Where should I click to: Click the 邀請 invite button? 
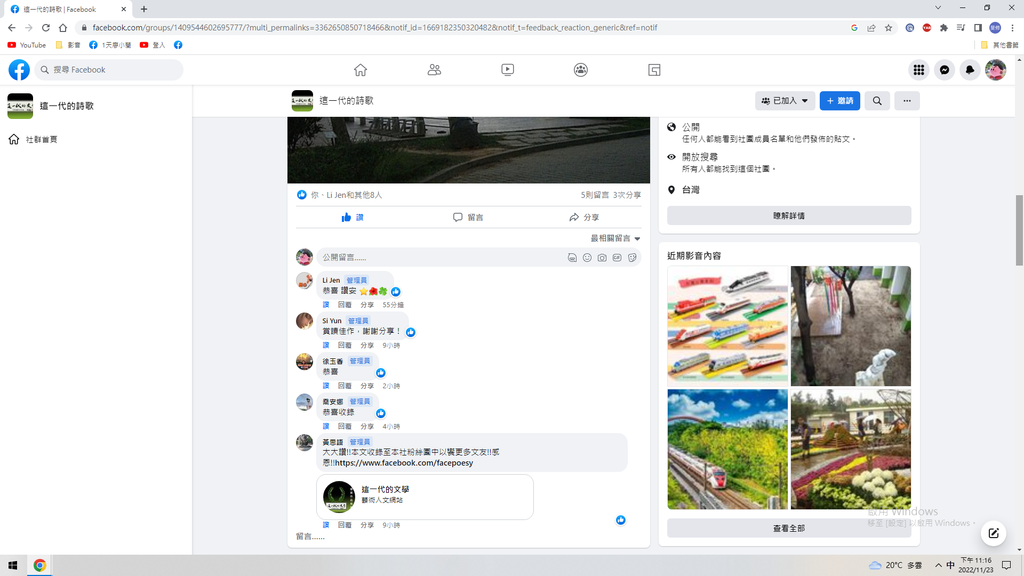coord(840,101)
